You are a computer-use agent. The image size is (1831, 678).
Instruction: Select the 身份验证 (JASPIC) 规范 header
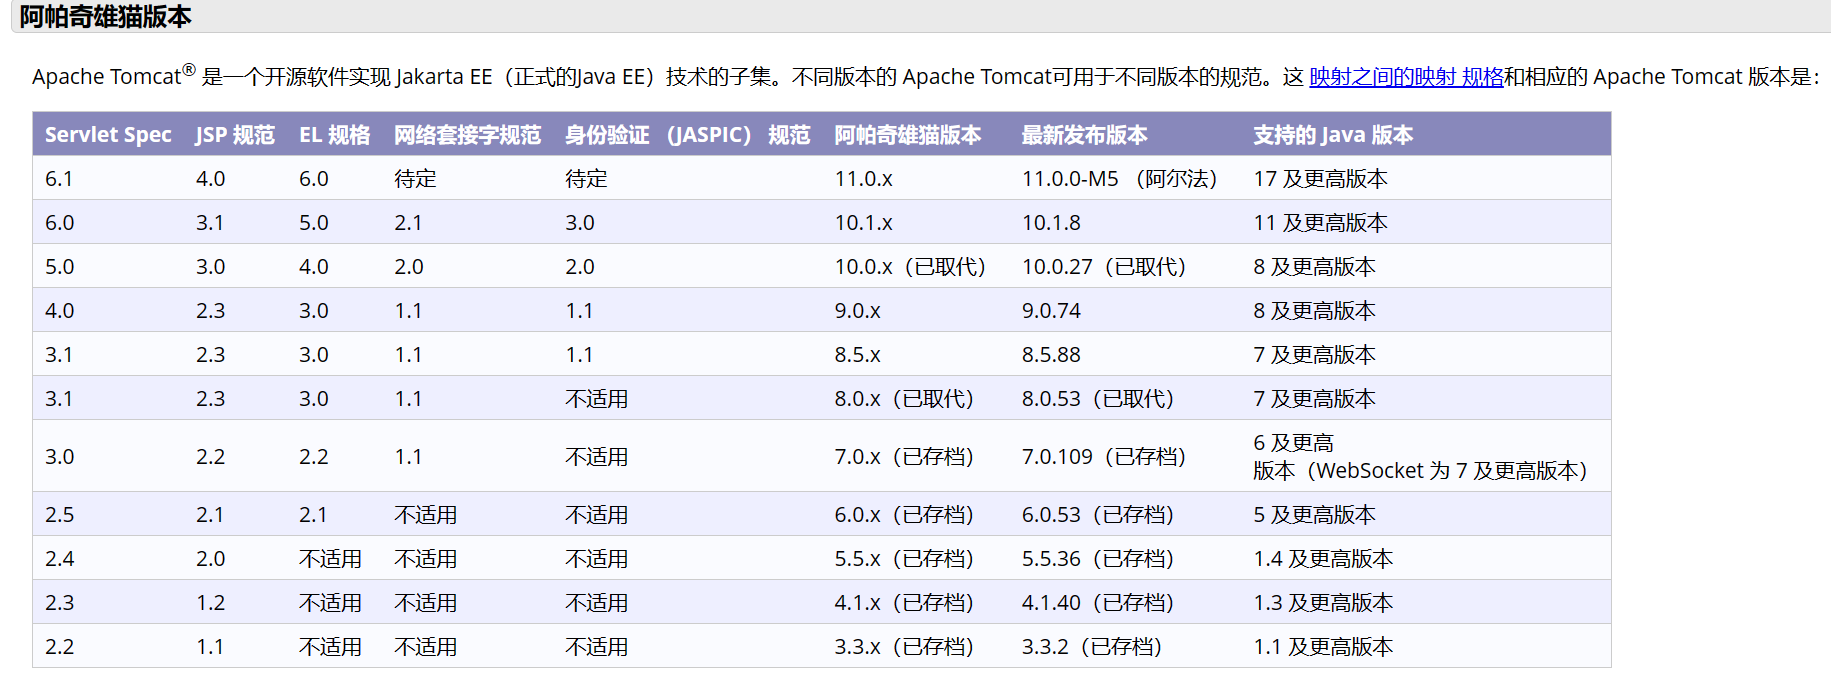tap(687, 135)
